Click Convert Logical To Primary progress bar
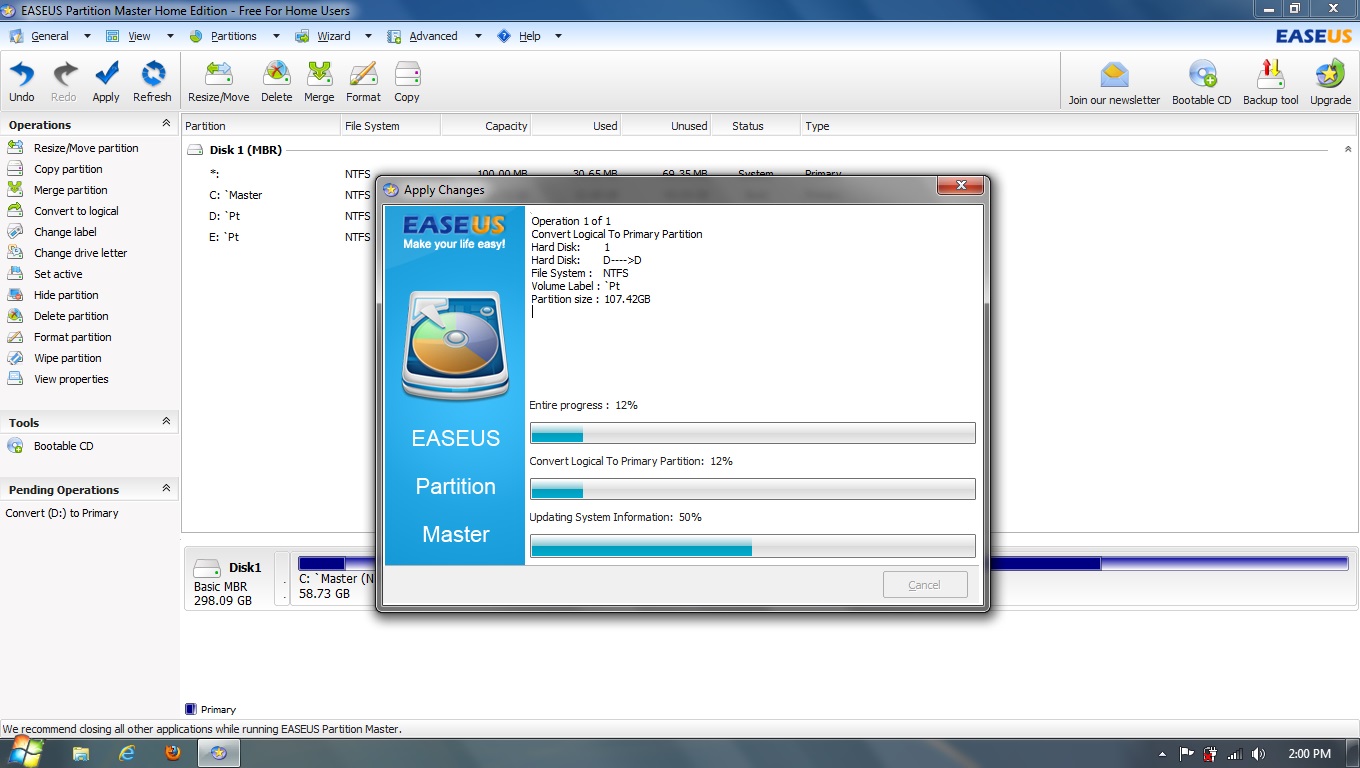Image resolution: width=1360 pixels, height=768 pixels. [752, 489]
